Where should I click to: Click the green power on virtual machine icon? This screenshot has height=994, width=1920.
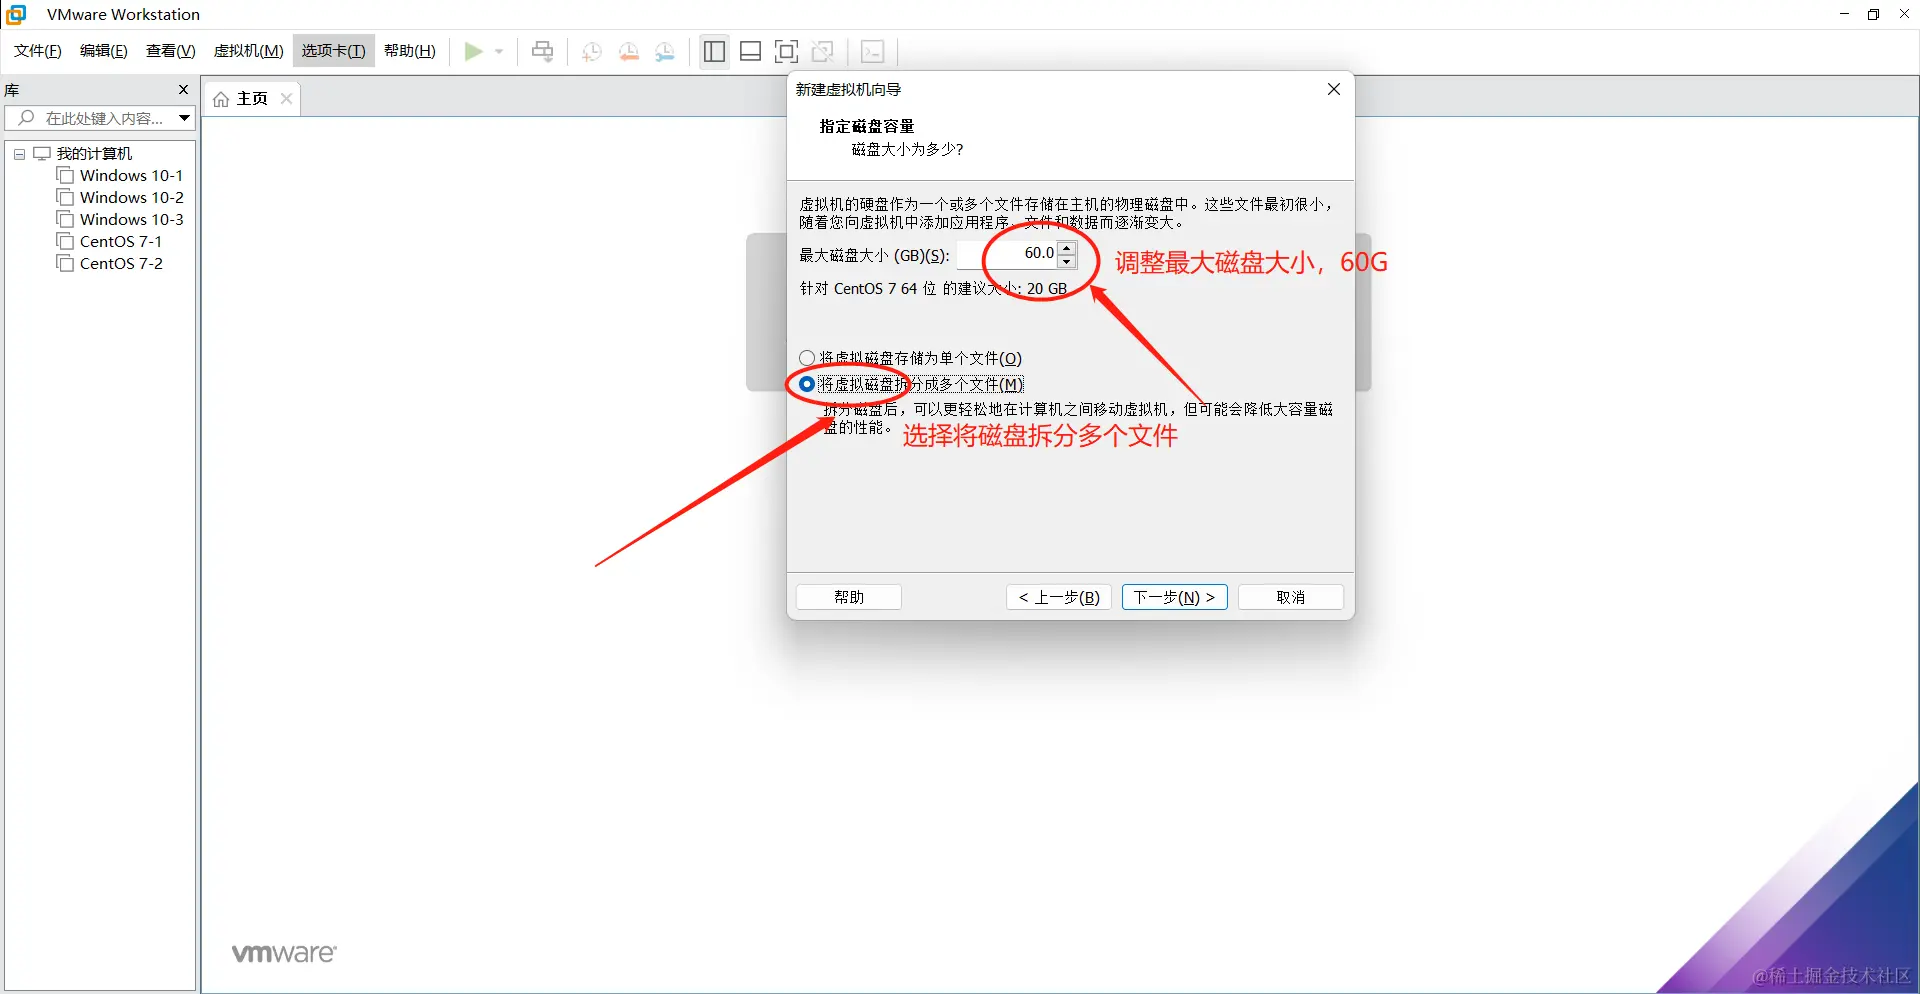click(473, 51)
